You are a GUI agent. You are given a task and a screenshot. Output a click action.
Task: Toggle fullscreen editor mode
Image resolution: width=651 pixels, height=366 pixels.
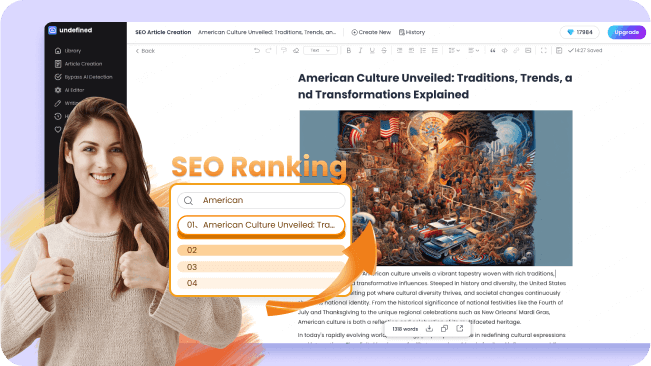[x=543, y=51]
